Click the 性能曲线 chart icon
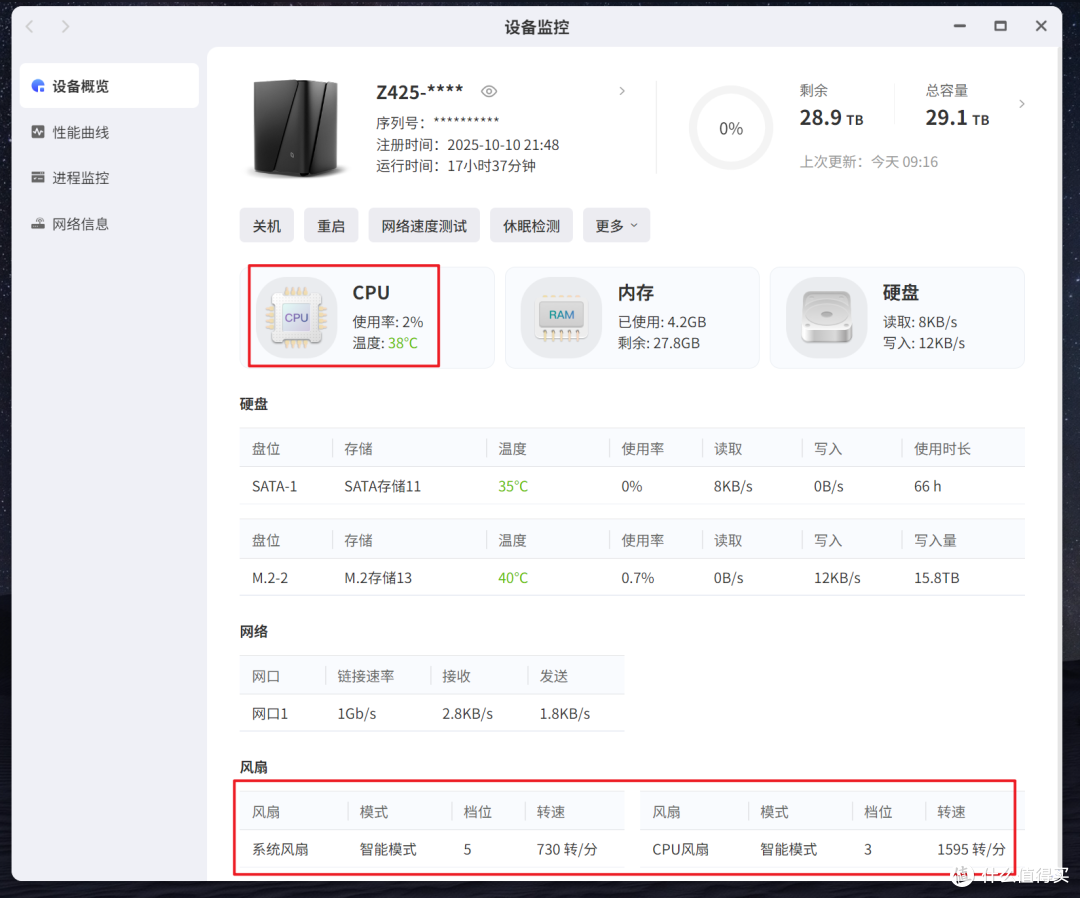1080x898 pixels. 38,132
